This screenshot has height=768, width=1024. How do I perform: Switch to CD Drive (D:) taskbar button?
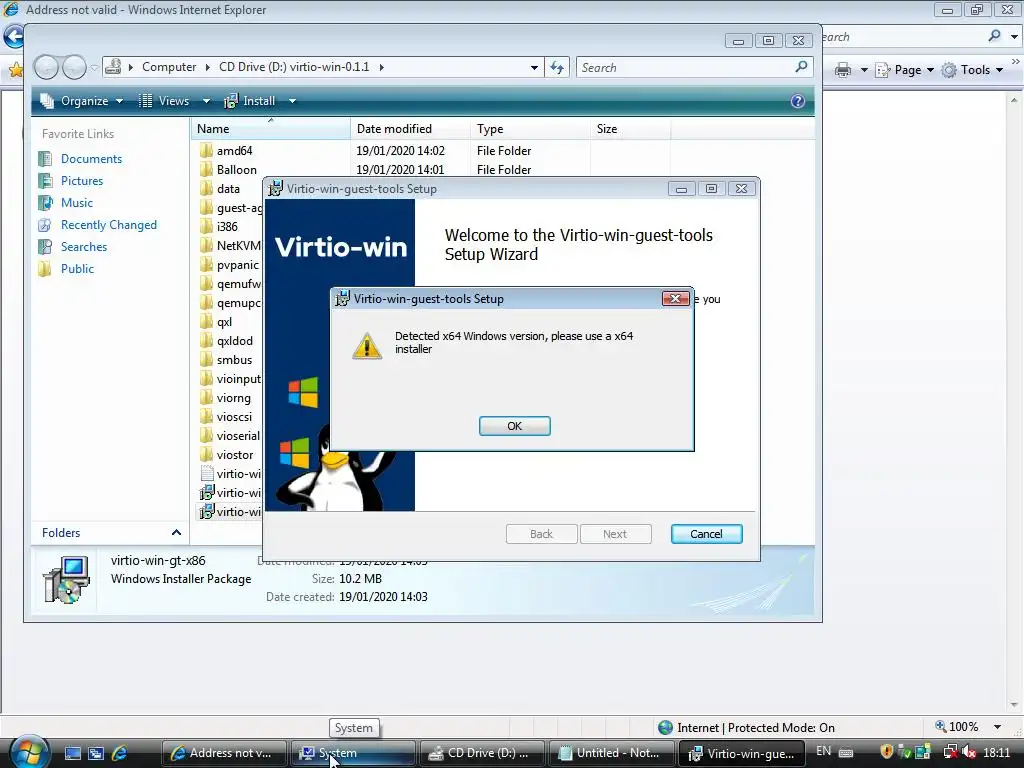point(481,753)
